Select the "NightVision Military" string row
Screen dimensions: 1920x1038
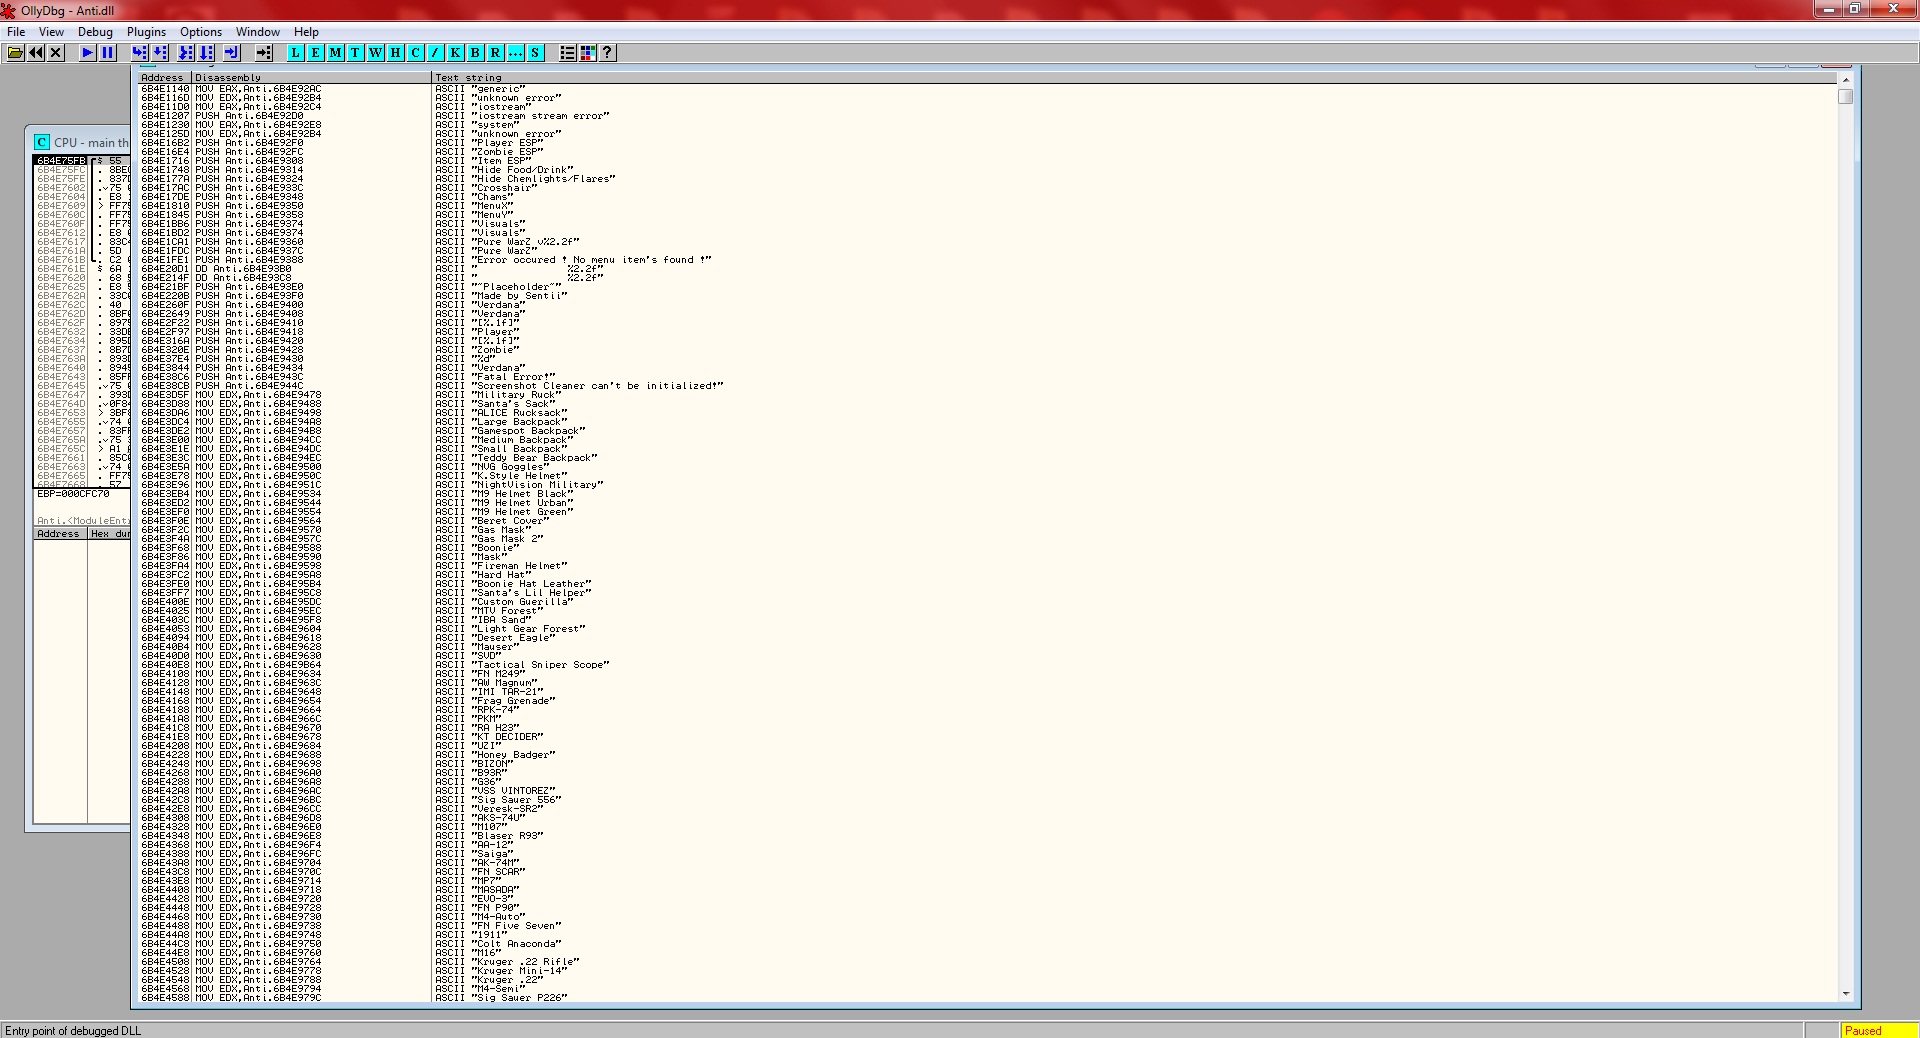[x=988, y=485]
